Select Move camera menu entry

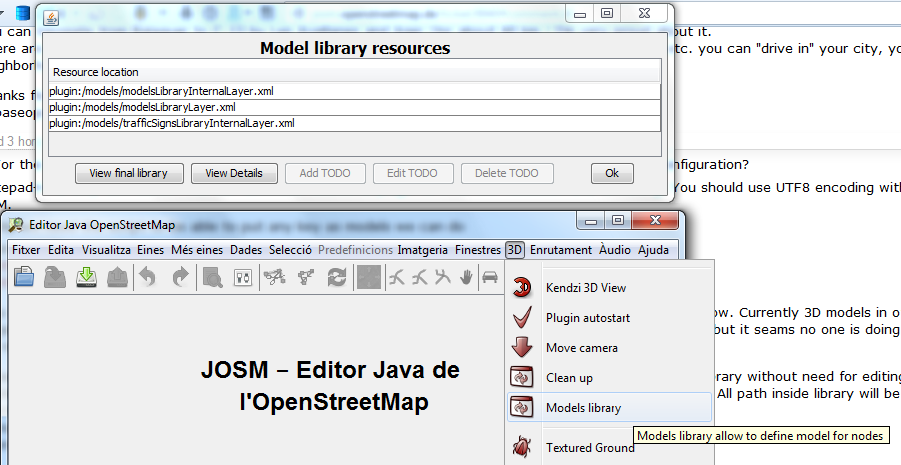(581, 348)
